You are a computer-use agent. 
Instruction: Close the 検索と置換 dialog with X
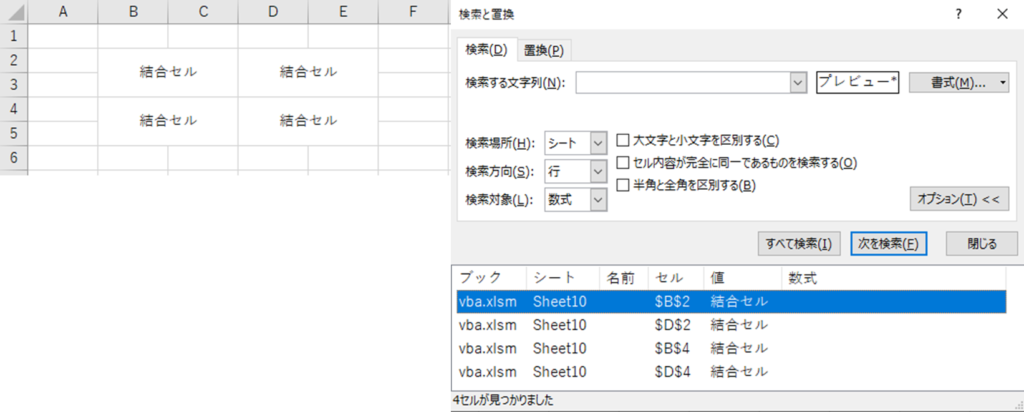(1002, 14)
